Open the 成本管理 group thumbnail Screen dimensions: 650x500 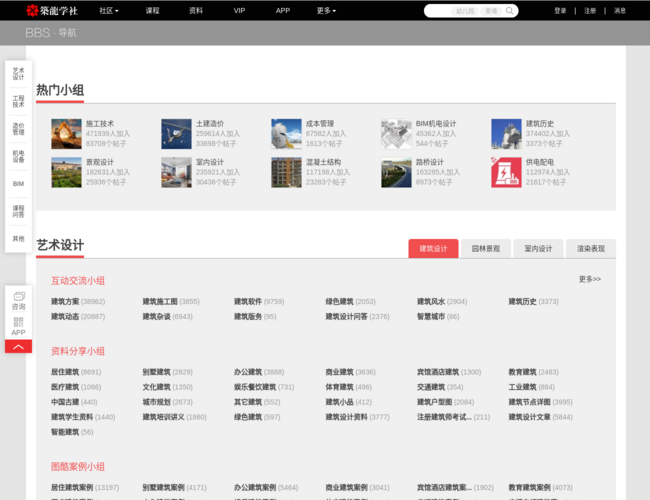pos(286,134)
